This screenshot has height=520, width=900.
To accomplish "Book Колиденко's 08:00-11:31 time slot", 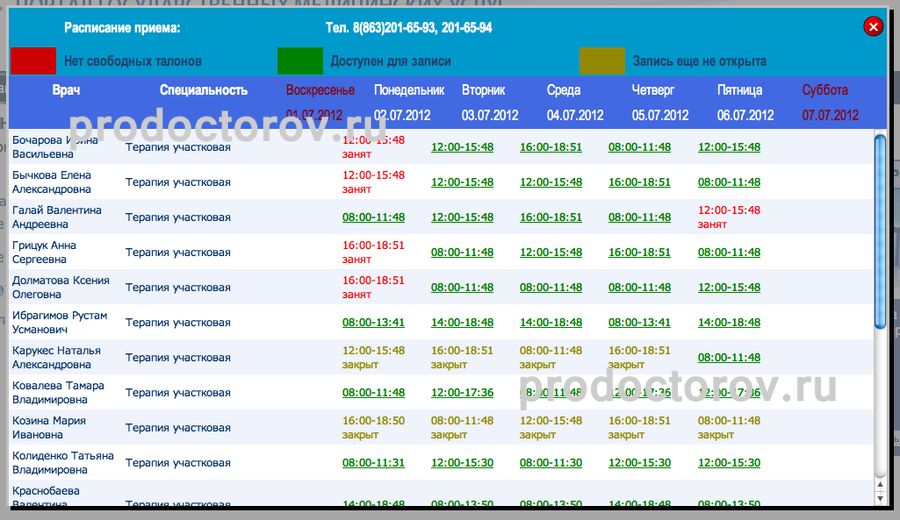I will pyautogui.click(x=373, y=463).
